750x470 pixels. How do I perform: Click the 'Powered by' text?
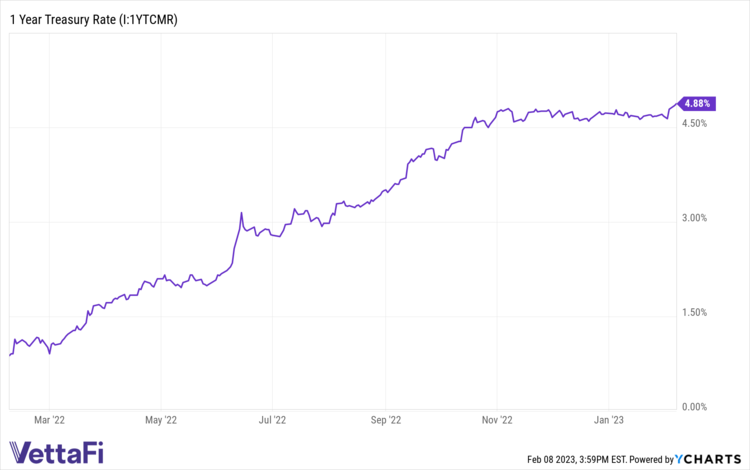[x=649, y=460]
